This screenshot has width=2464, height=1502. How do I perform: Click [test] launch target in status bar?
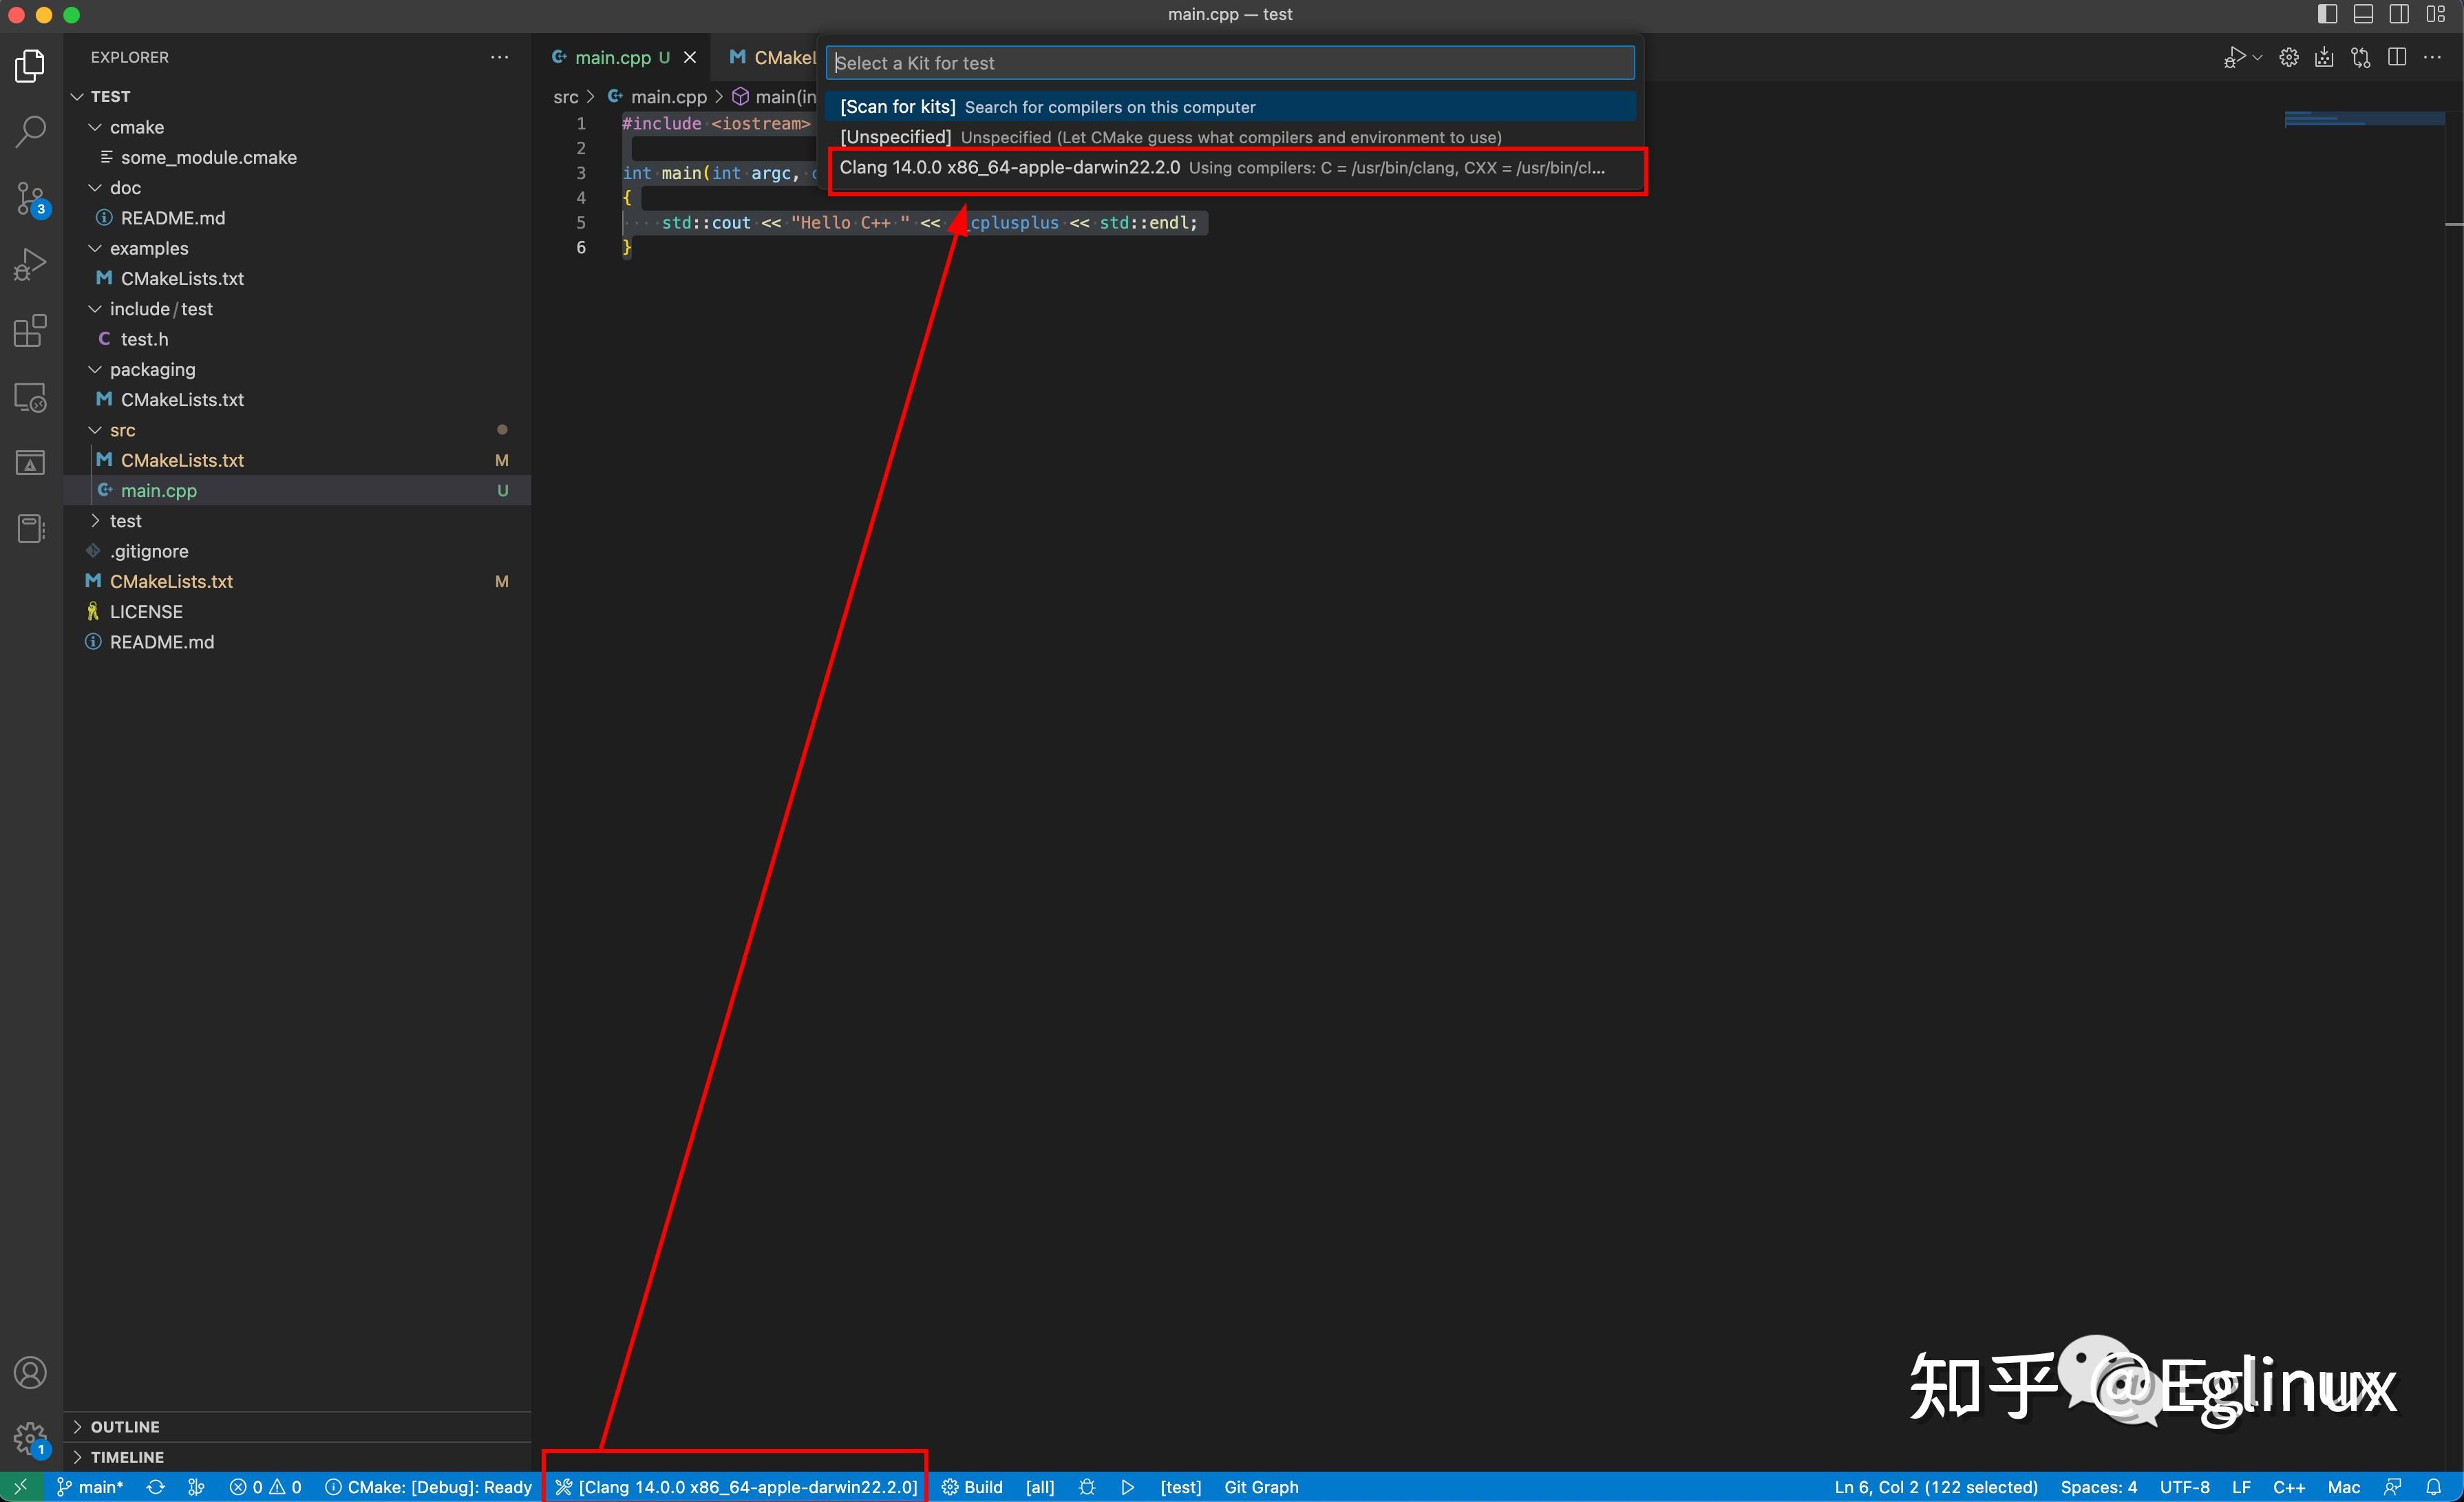(1180, 1487)
